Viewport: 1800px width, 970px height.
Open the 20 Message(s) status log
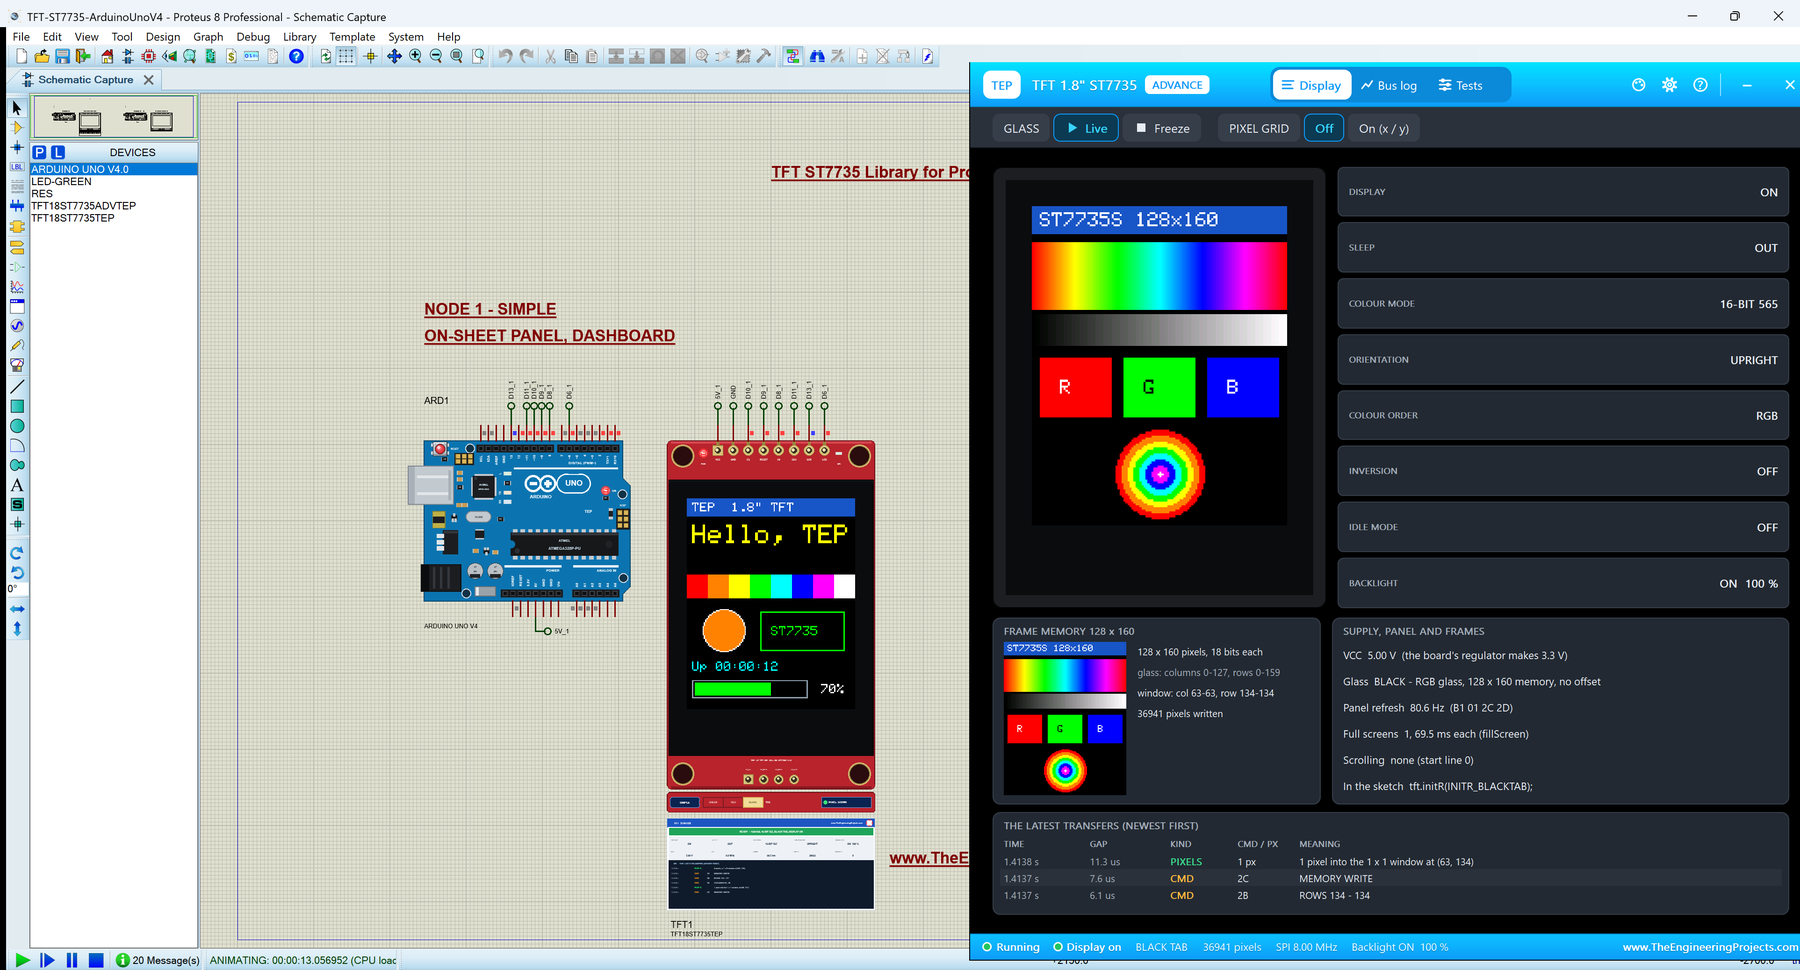tap(158, 960)
